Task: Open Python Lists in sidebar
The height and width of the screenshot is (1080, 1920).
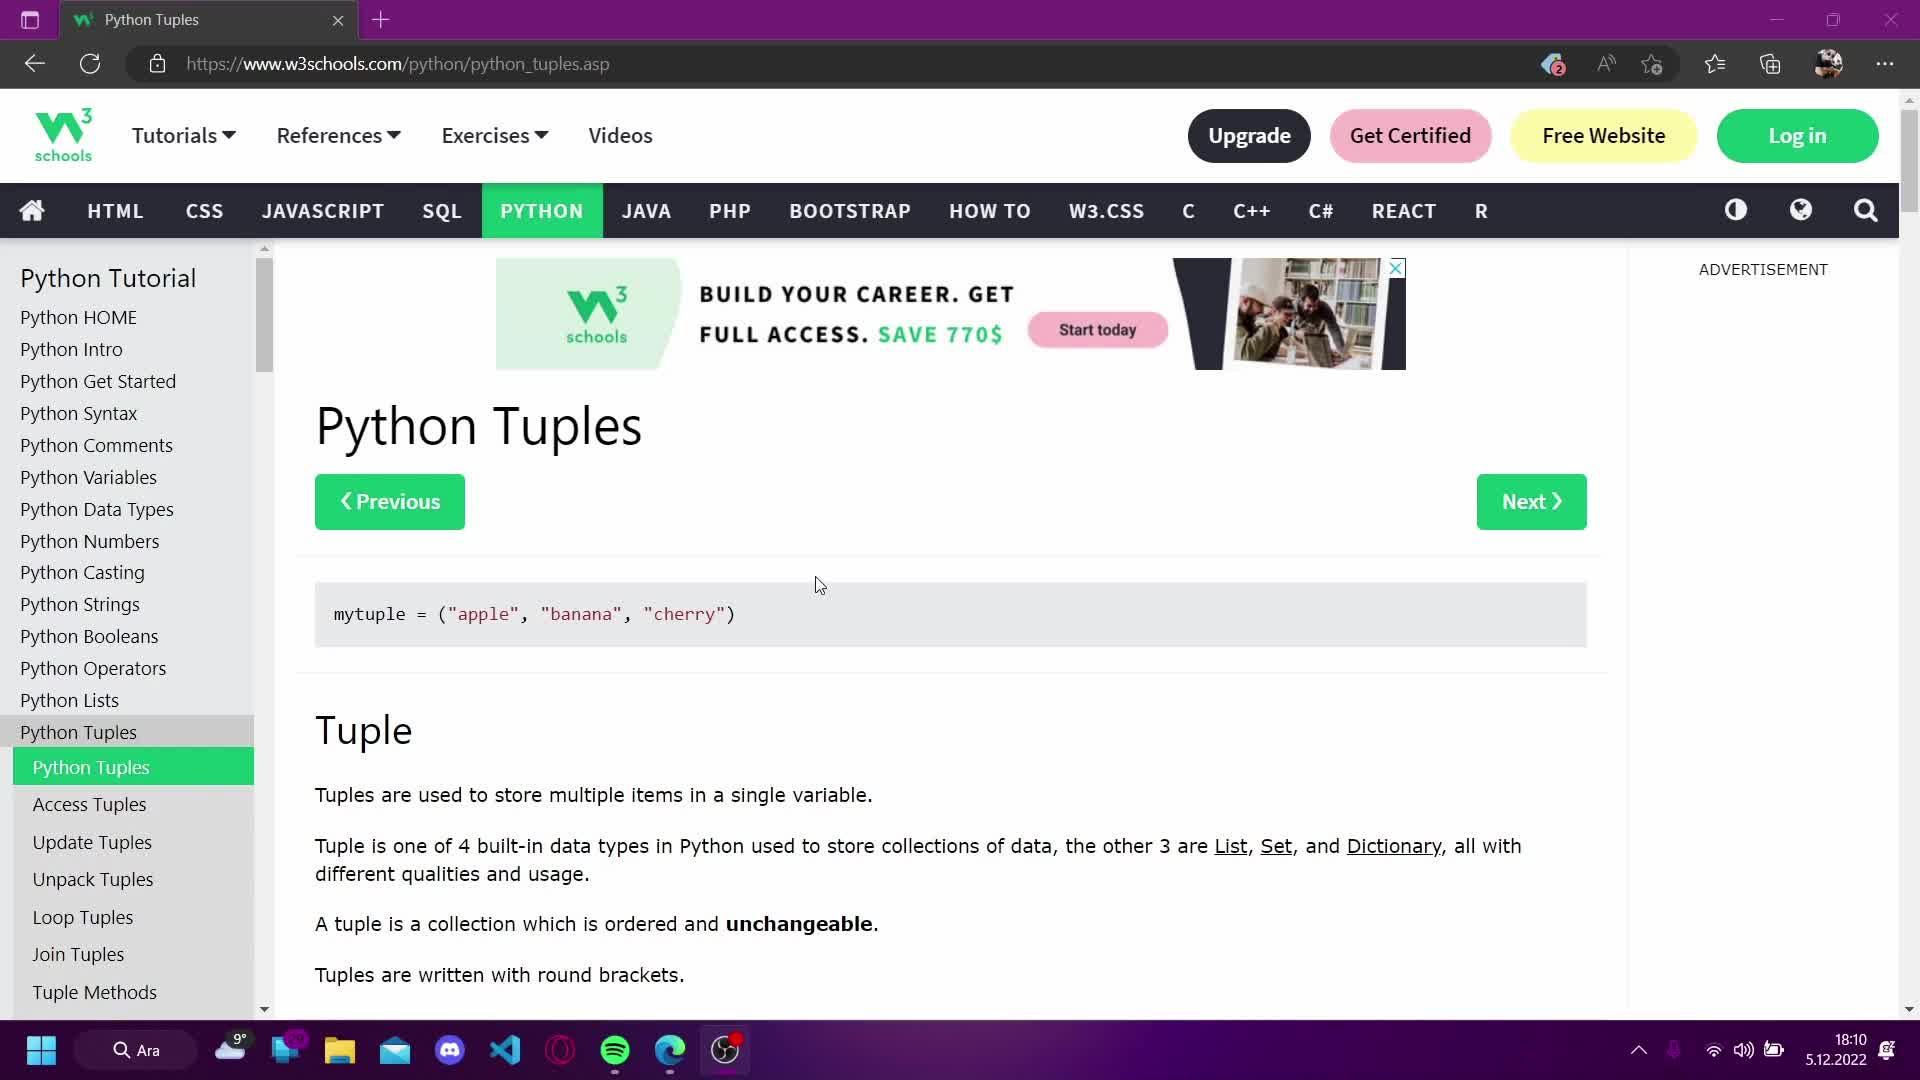Action: point(127,701)
